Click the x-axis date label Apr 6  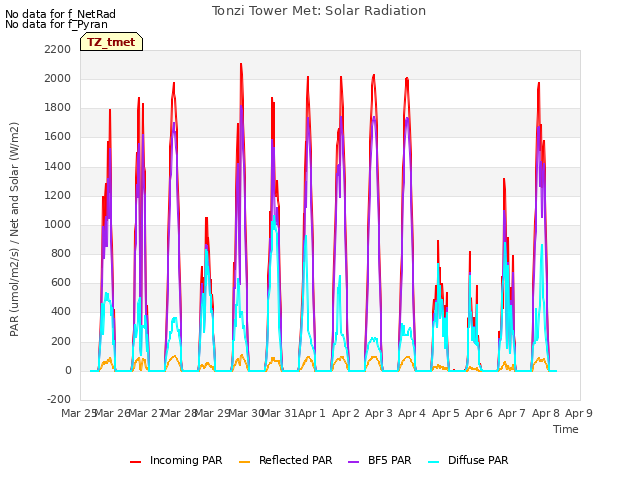[x=479, y=413]
